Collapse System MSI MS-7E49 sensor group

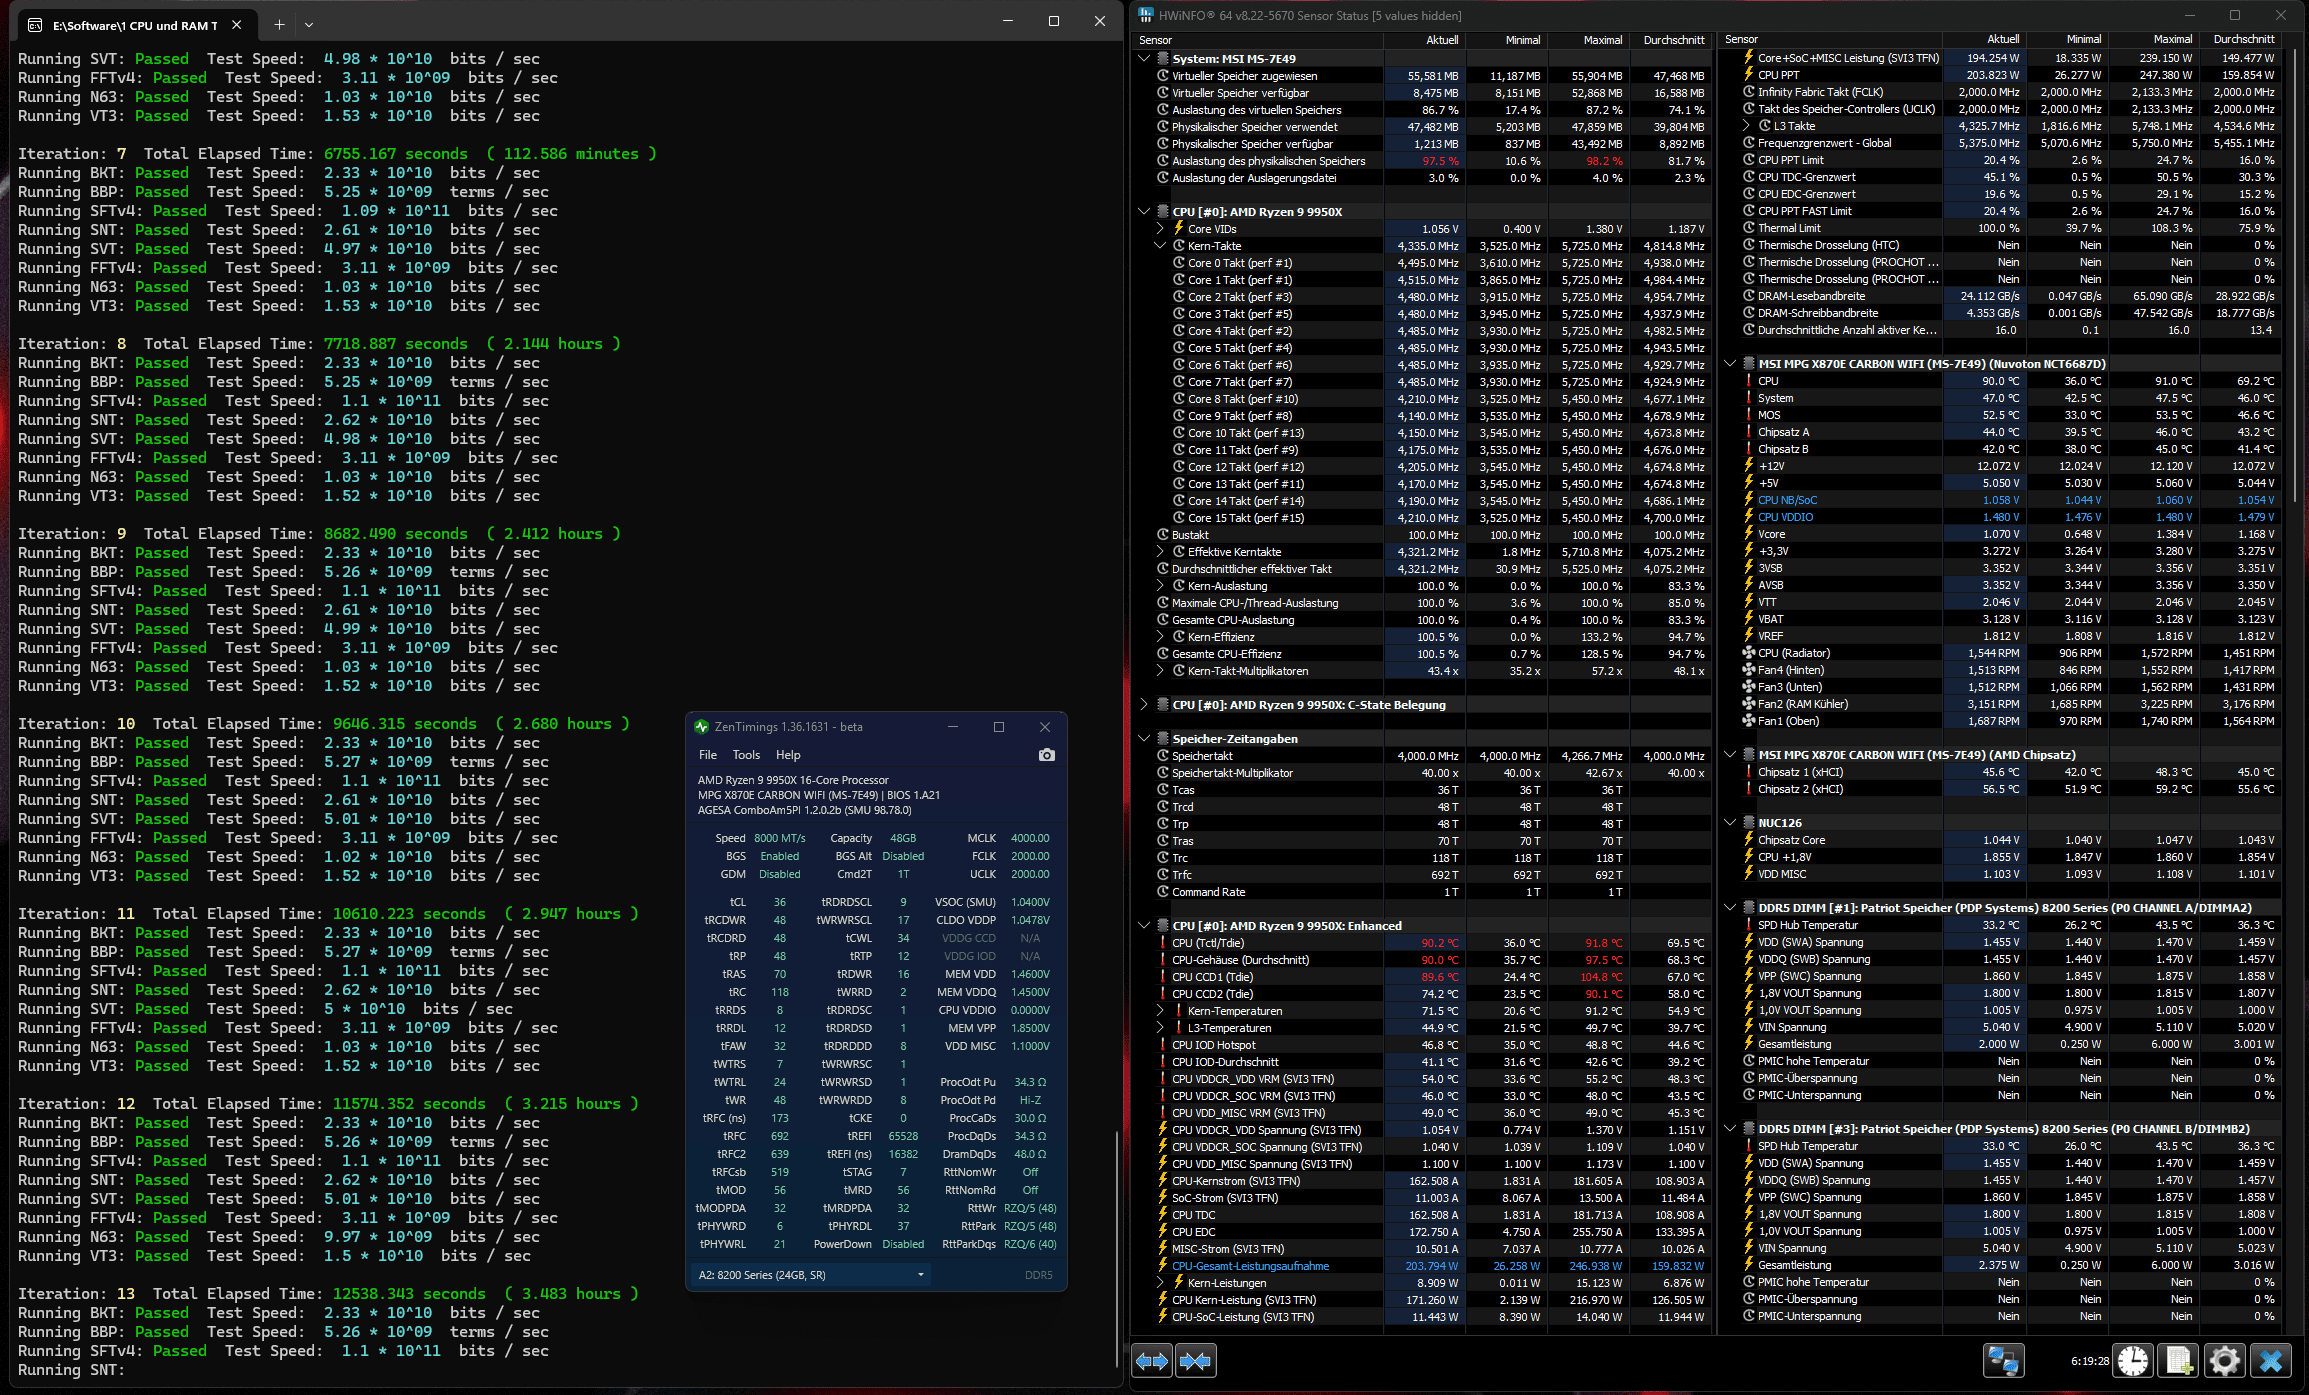click(1145, 58)
